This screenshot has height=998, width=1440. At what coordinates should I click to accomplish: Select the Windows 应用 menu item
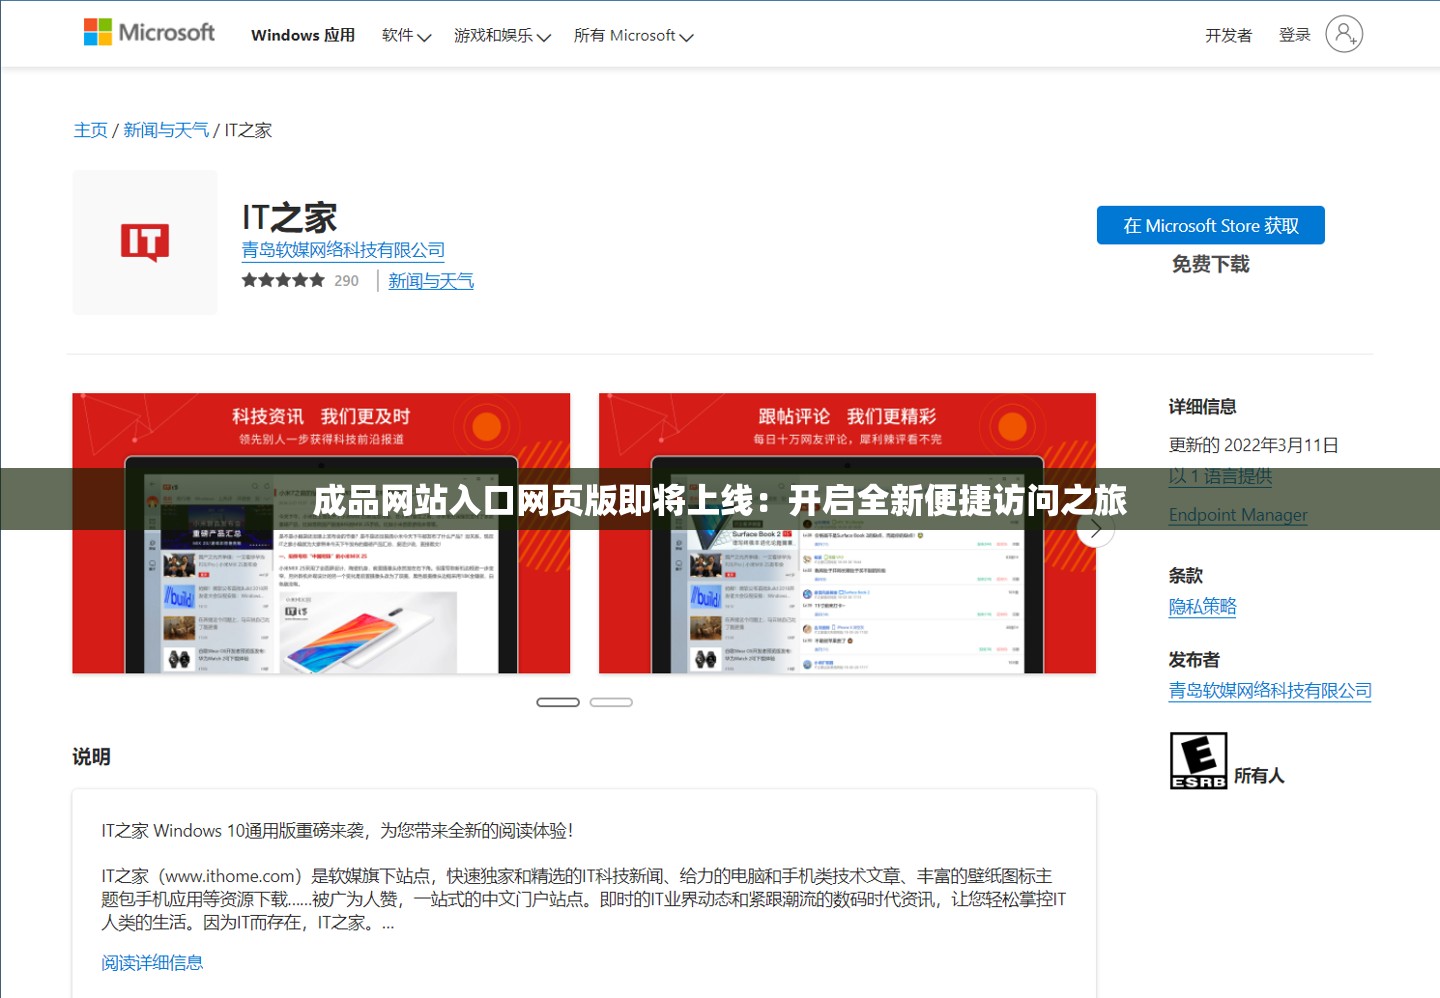click(303, 35)
